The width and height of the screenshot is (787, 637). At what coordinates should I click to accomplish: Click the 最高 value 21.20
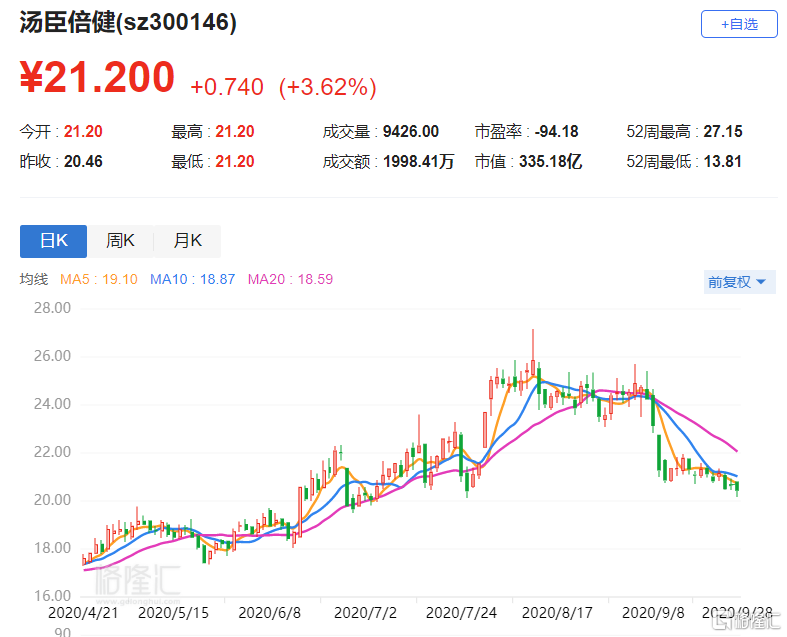point(234,132)
